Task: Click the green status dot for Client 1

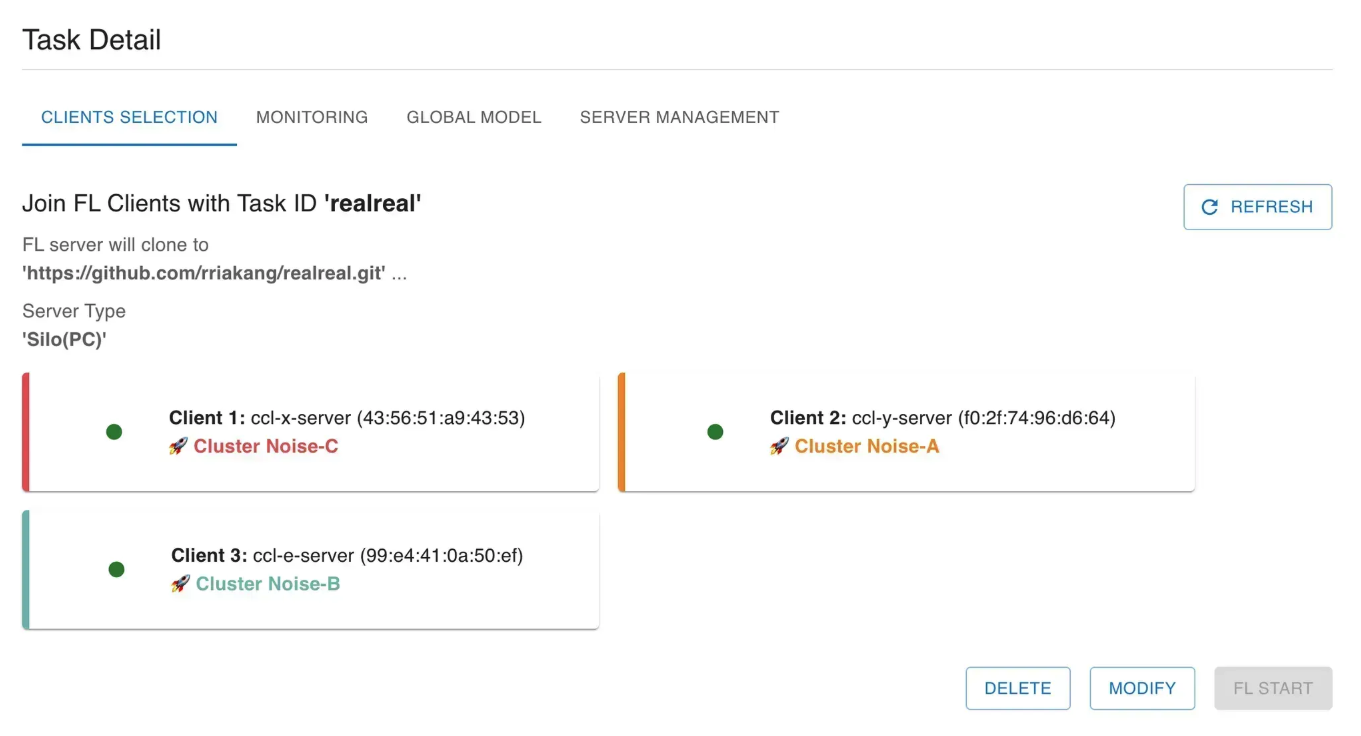Action: (114, 432)
